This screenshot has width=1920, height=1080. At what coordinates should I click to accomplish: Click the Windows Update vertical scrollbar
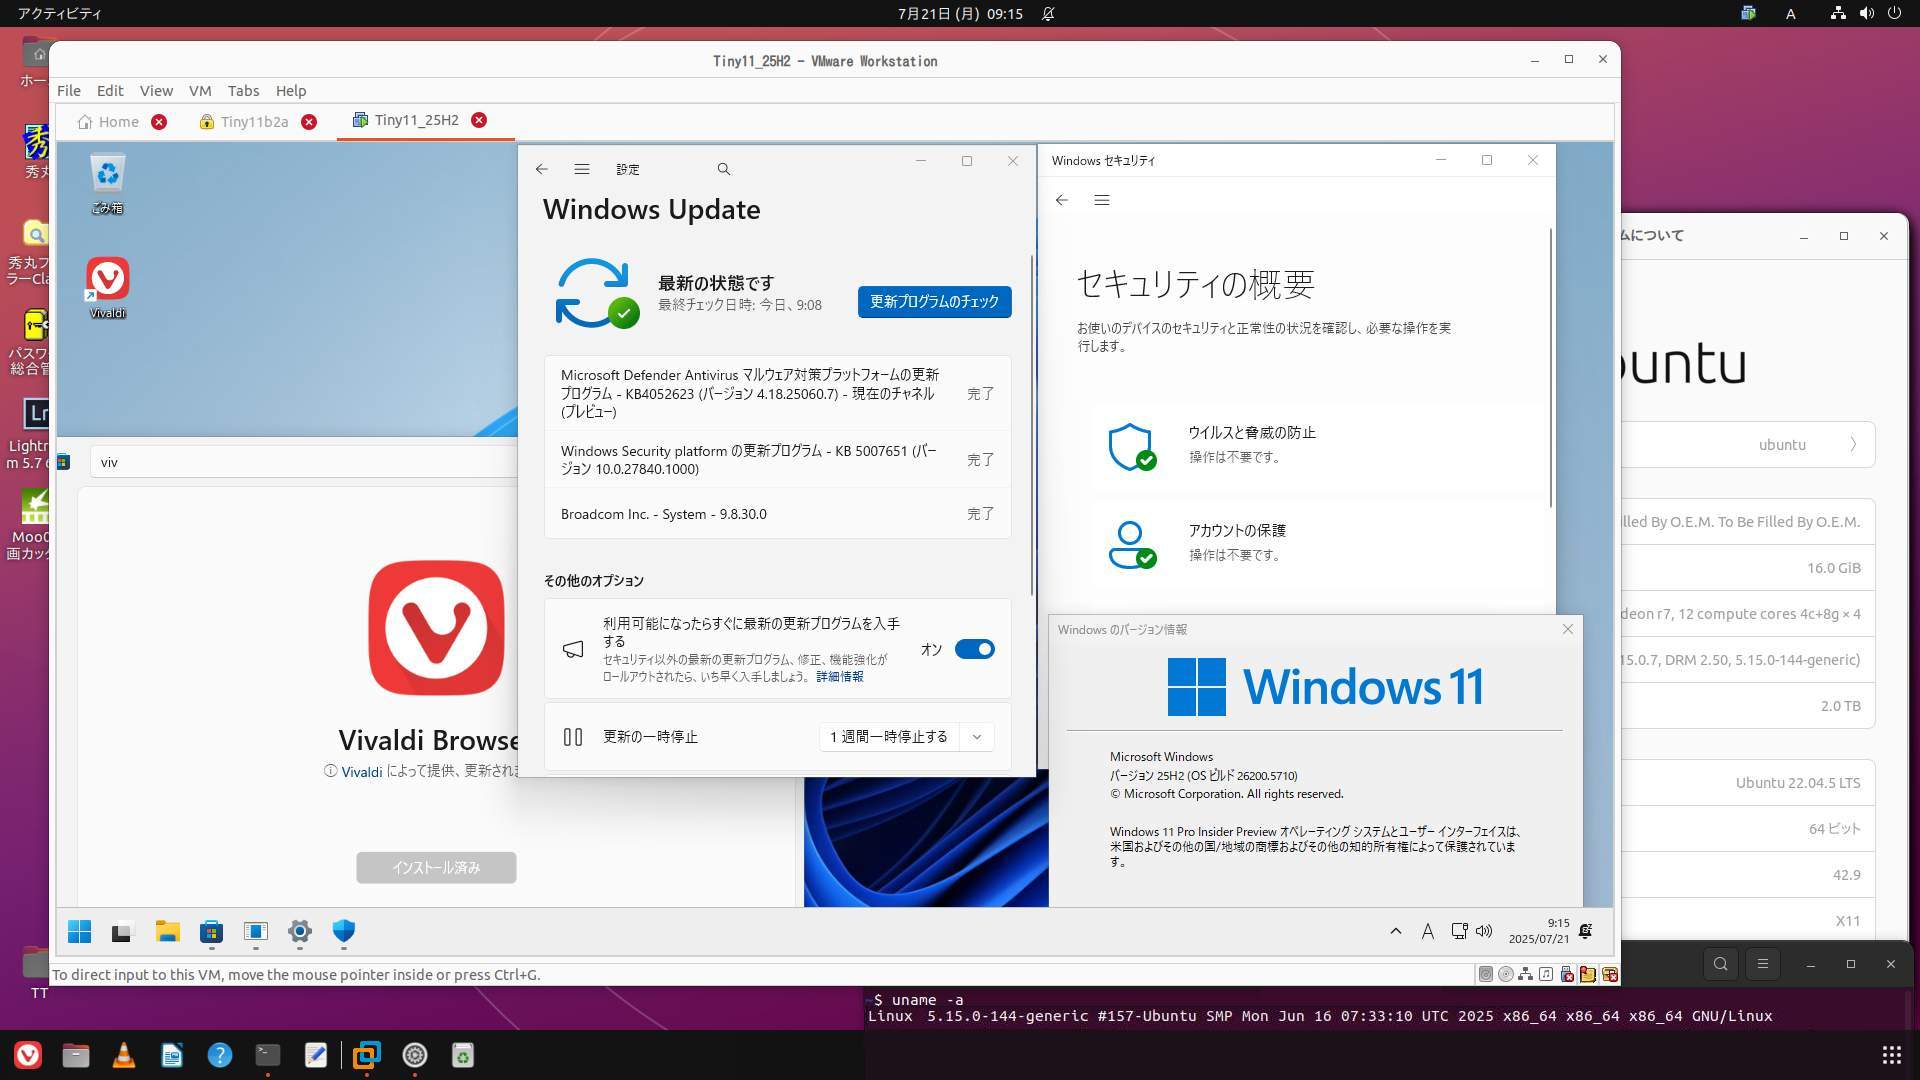(1031, 425)
